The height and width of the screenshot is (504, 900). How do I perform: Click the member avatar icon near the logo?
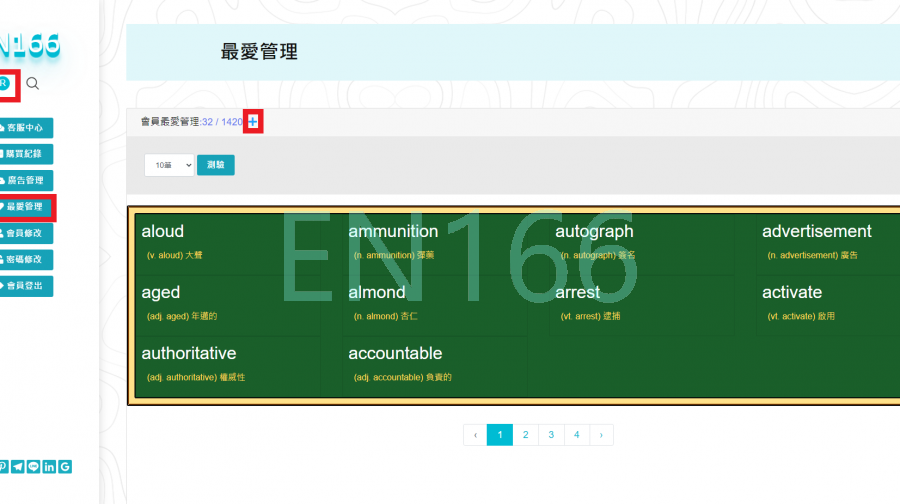click(5, 84)
